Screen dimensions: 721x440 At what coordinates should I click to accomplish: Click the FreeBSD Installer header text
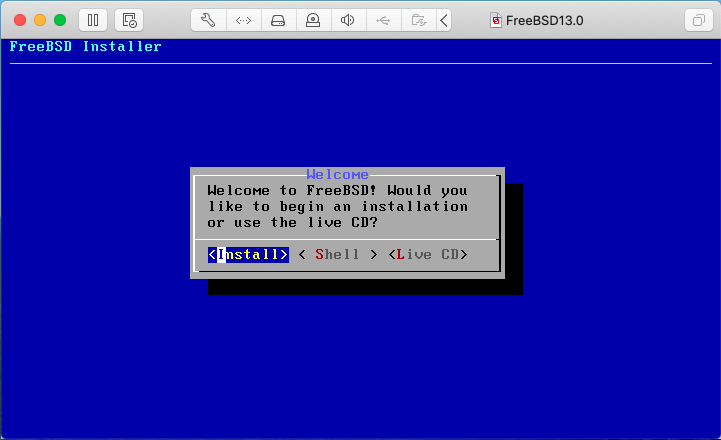[85, 47]
